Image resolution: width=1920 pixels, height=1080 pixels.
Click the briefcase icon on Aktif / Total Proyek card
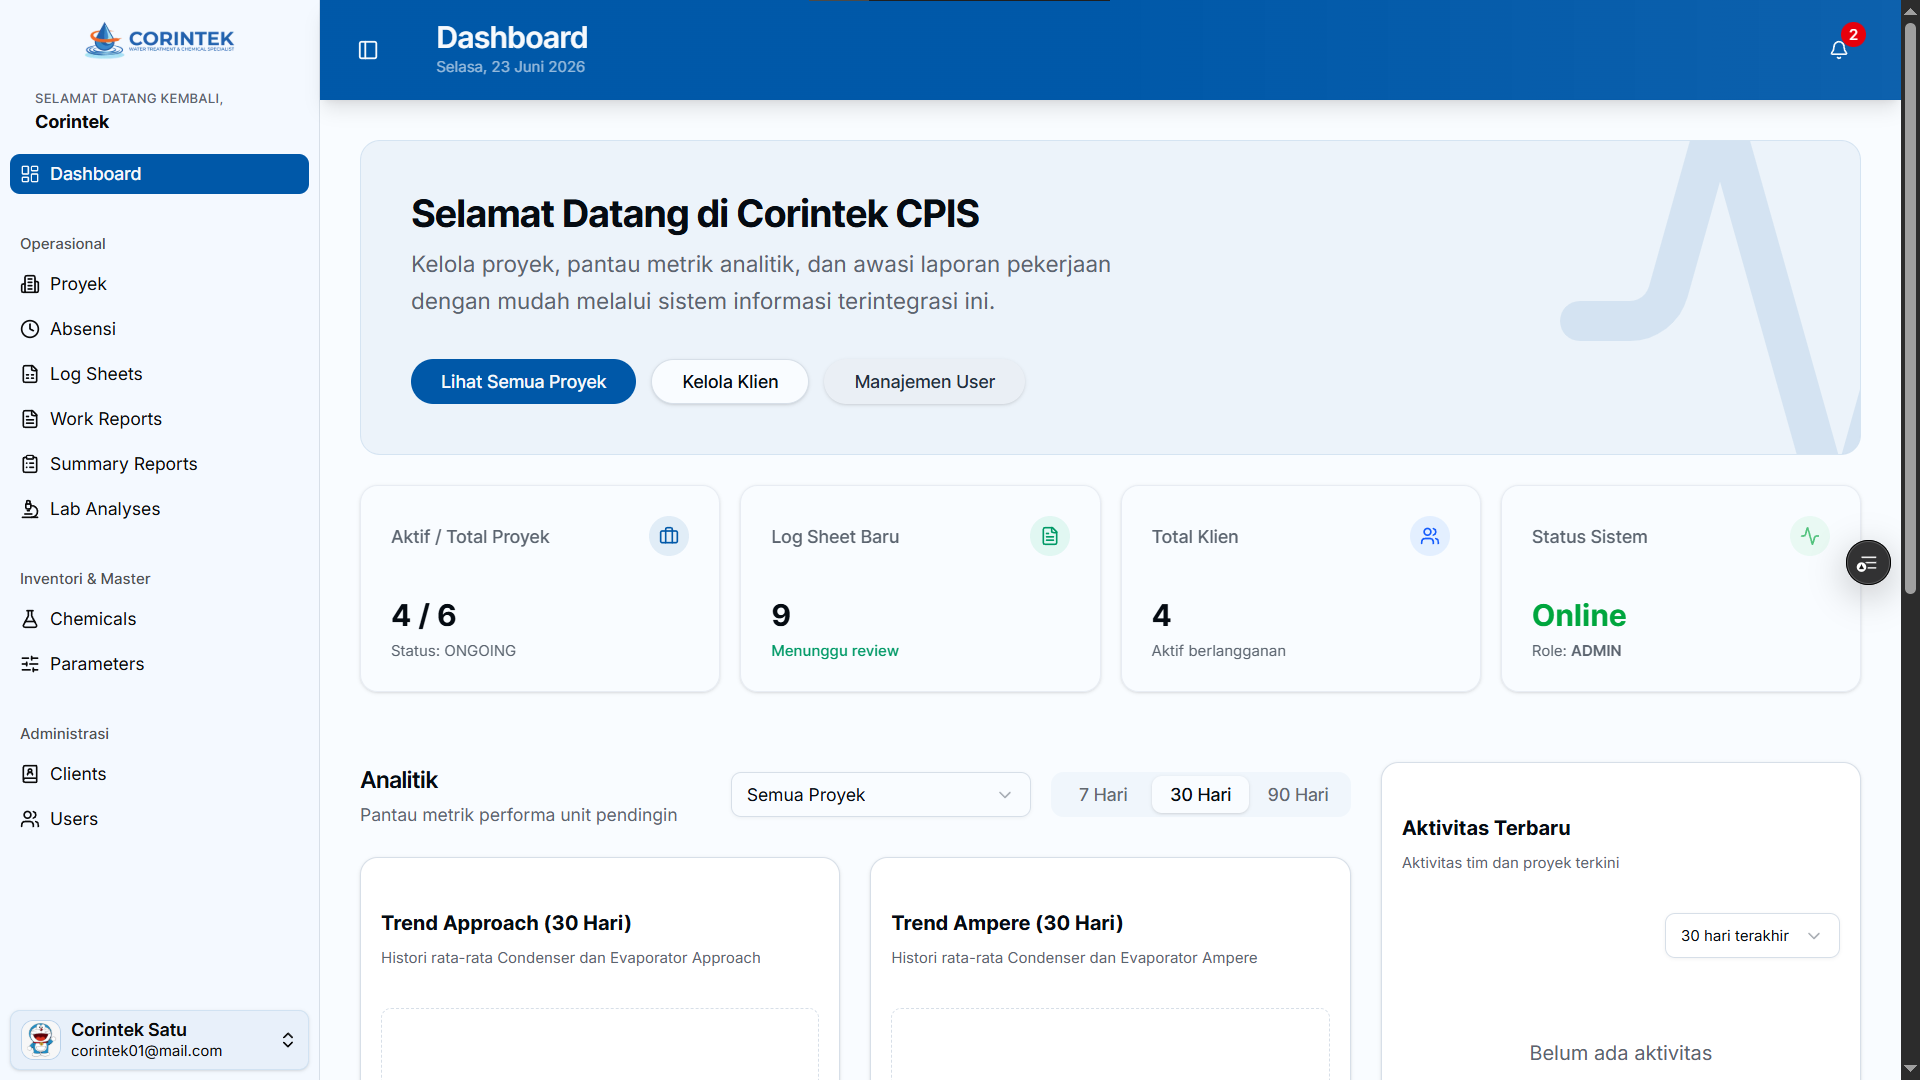pos(669,536)
